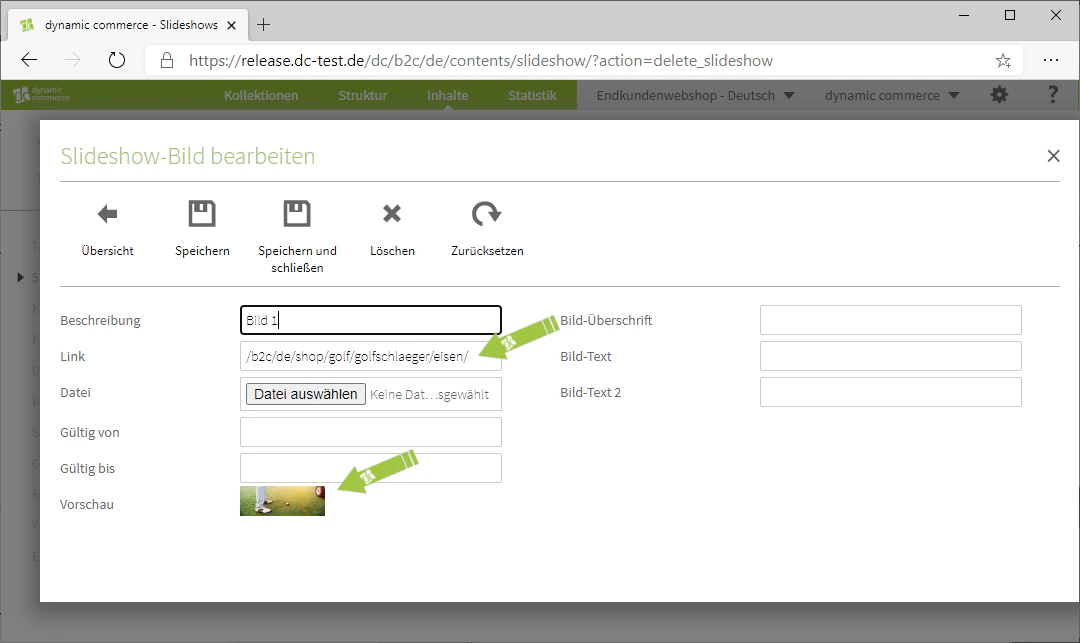Click the Speichern label text

point(202,251)
